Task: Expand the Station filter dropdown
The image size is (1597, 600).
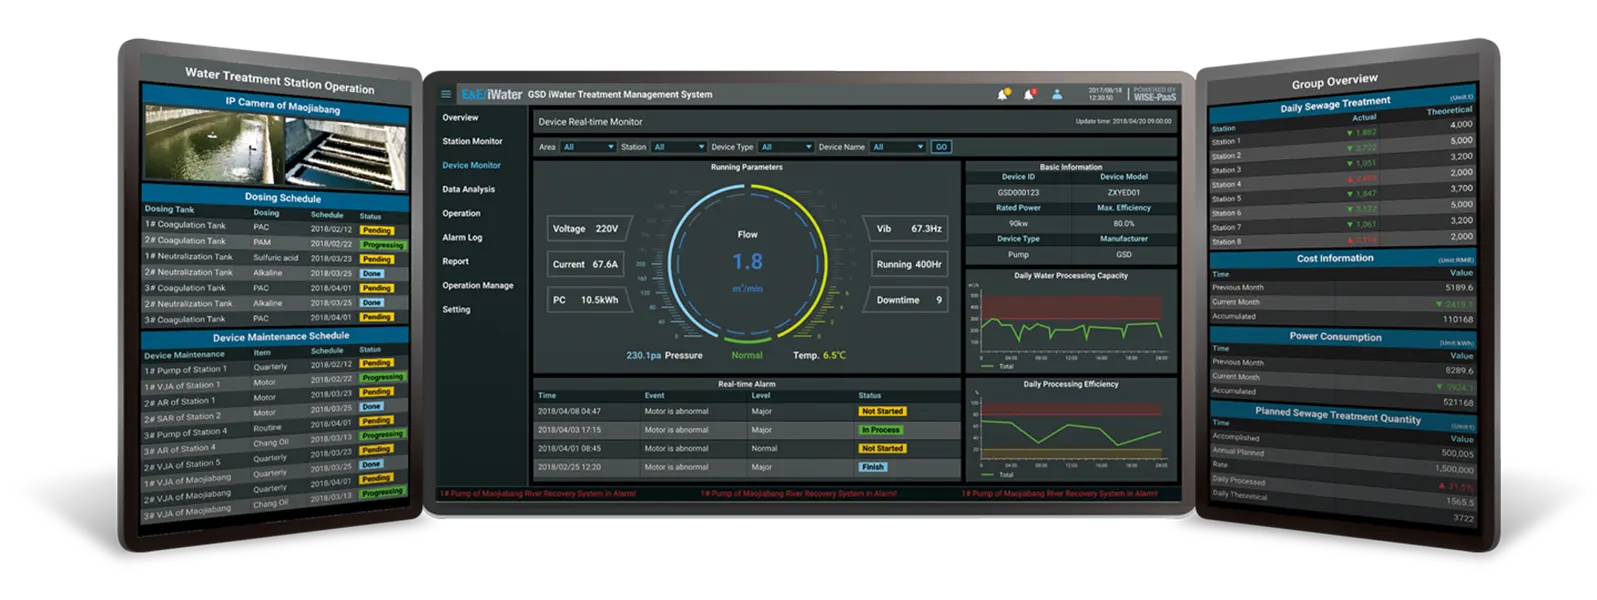Action: (678, 147)
